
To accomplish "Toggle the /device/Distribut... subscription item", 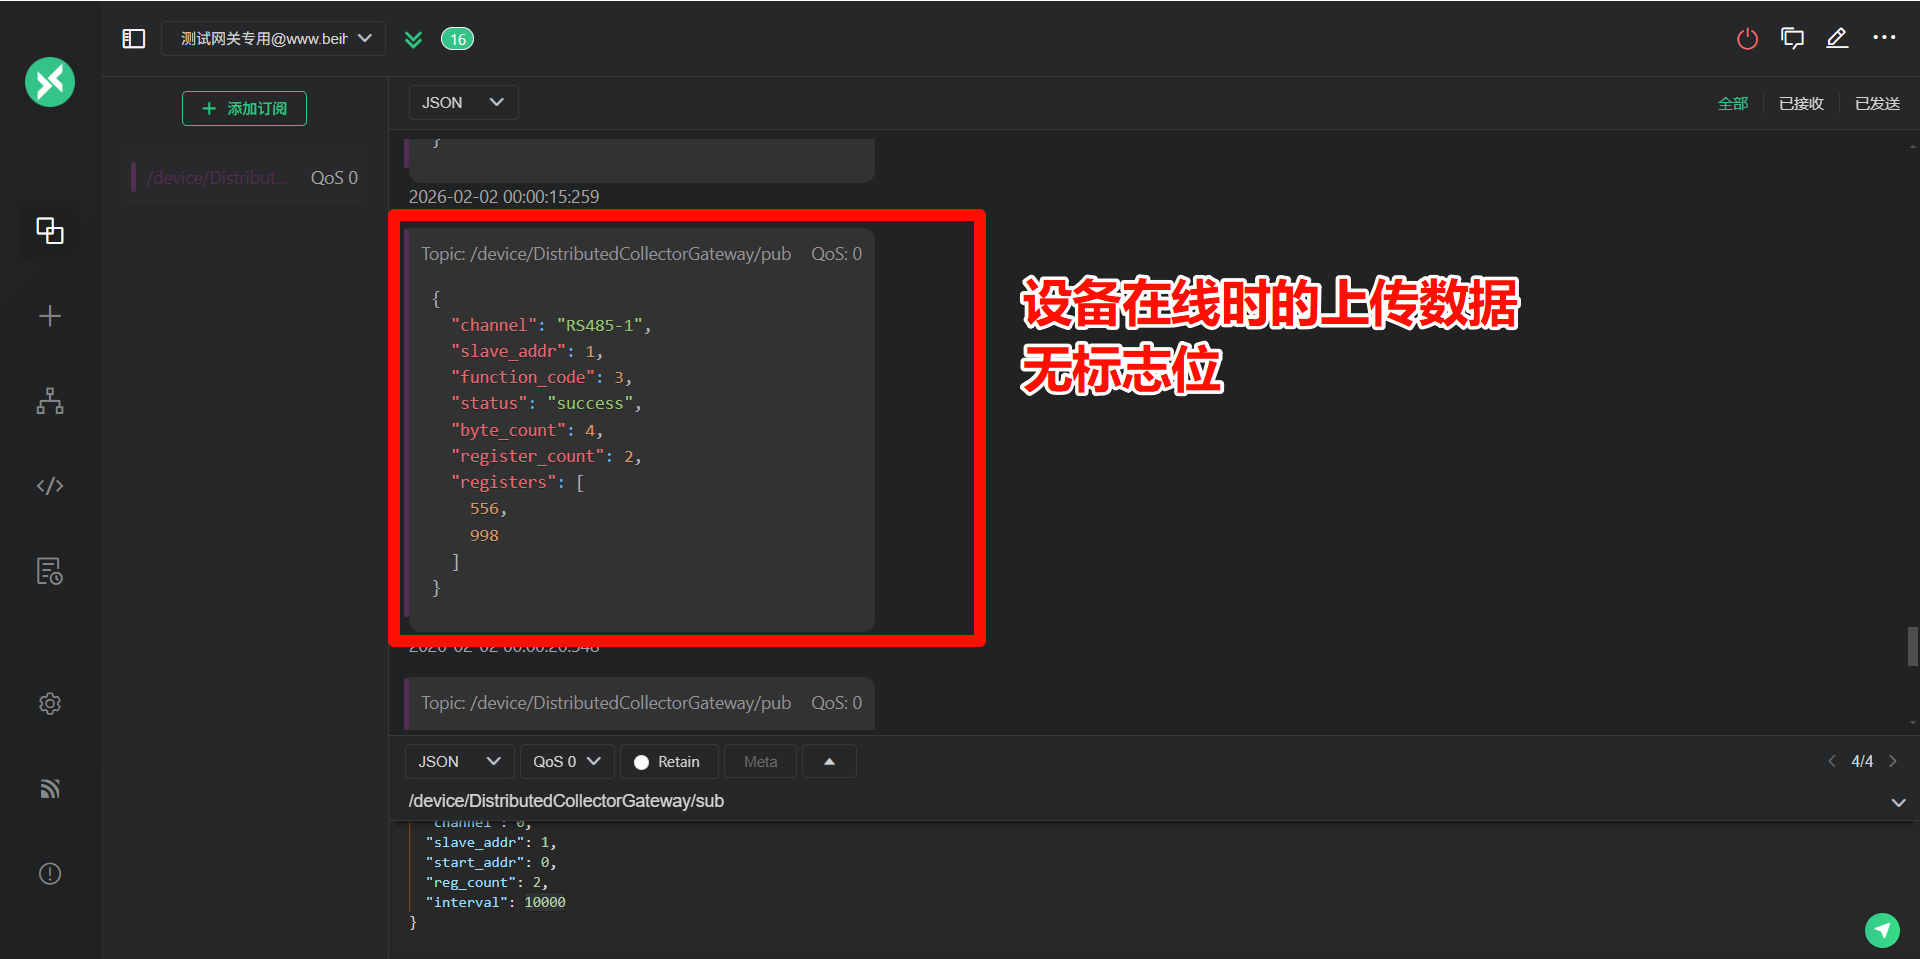I will 245,178.
